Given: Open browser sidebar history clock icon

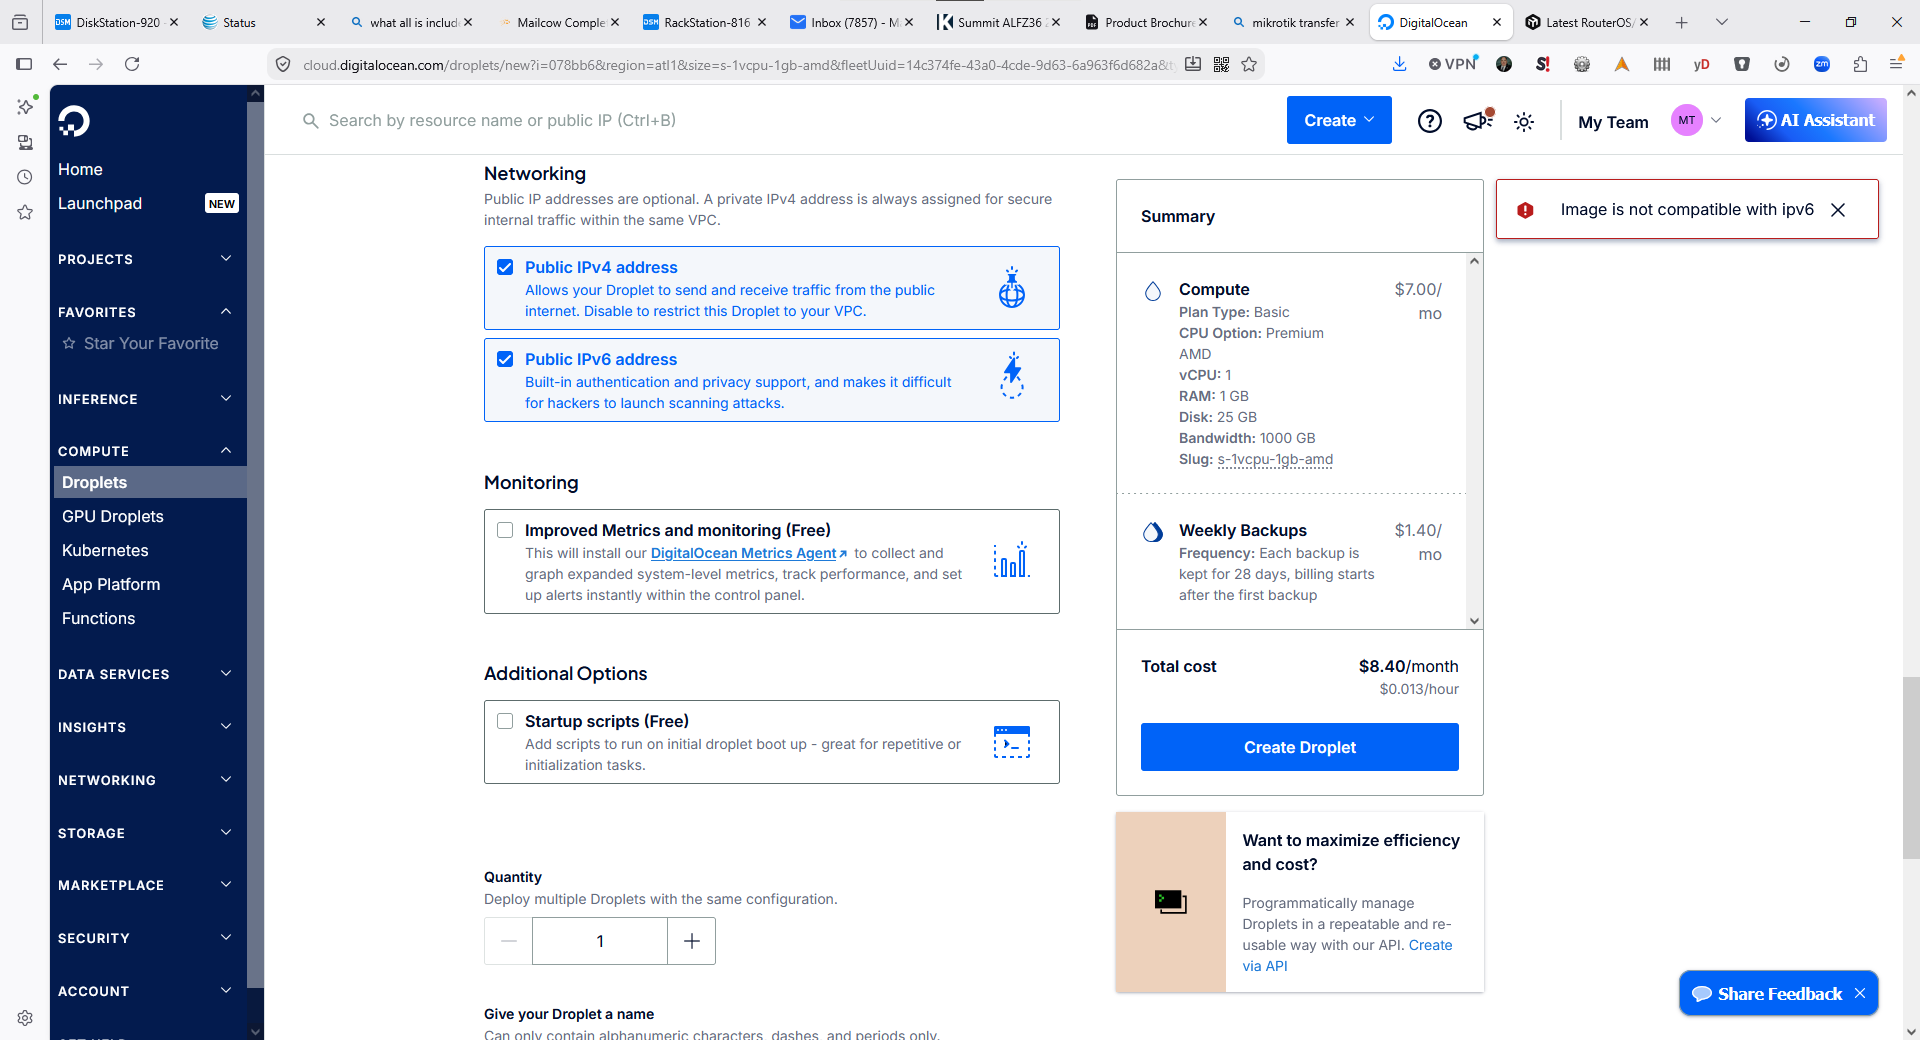Looking at the screenshot, I should [25, 177].
